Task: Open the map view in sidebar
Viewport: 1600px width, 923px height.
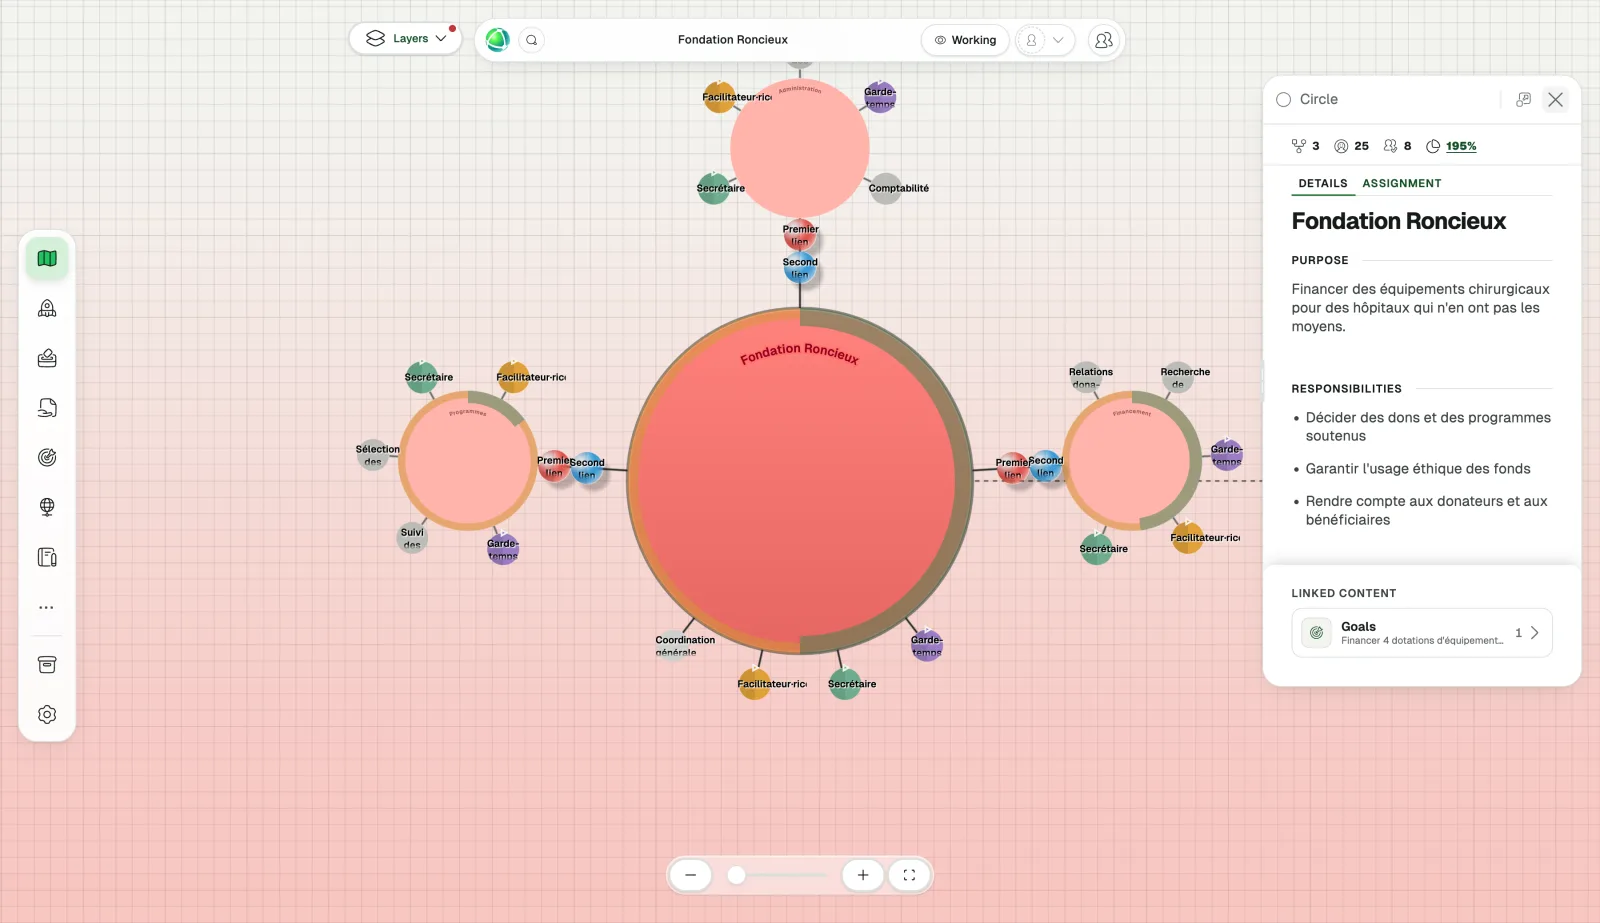Action: tap(47, 259)
